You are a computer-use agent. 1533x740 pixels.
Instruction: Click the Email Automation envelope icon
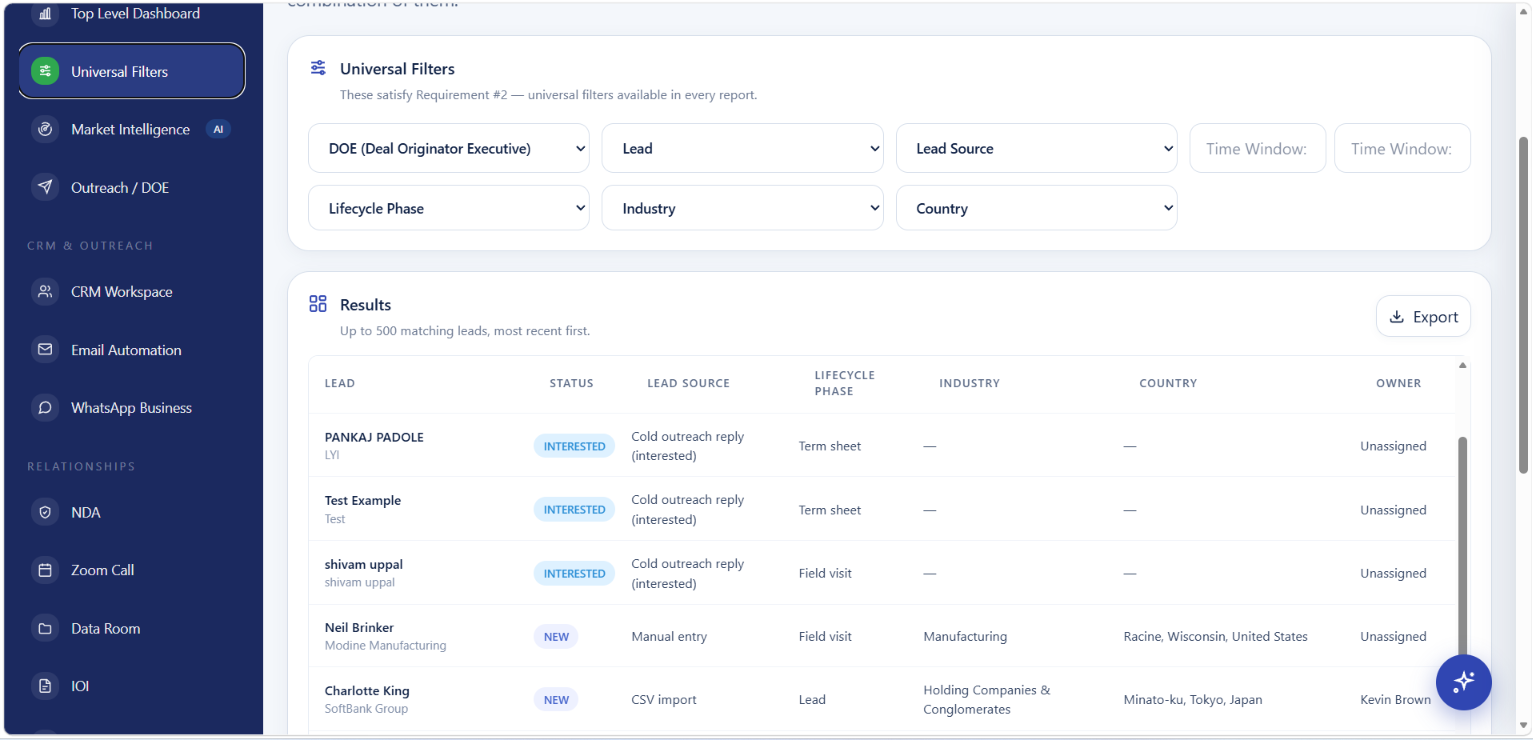45,350
